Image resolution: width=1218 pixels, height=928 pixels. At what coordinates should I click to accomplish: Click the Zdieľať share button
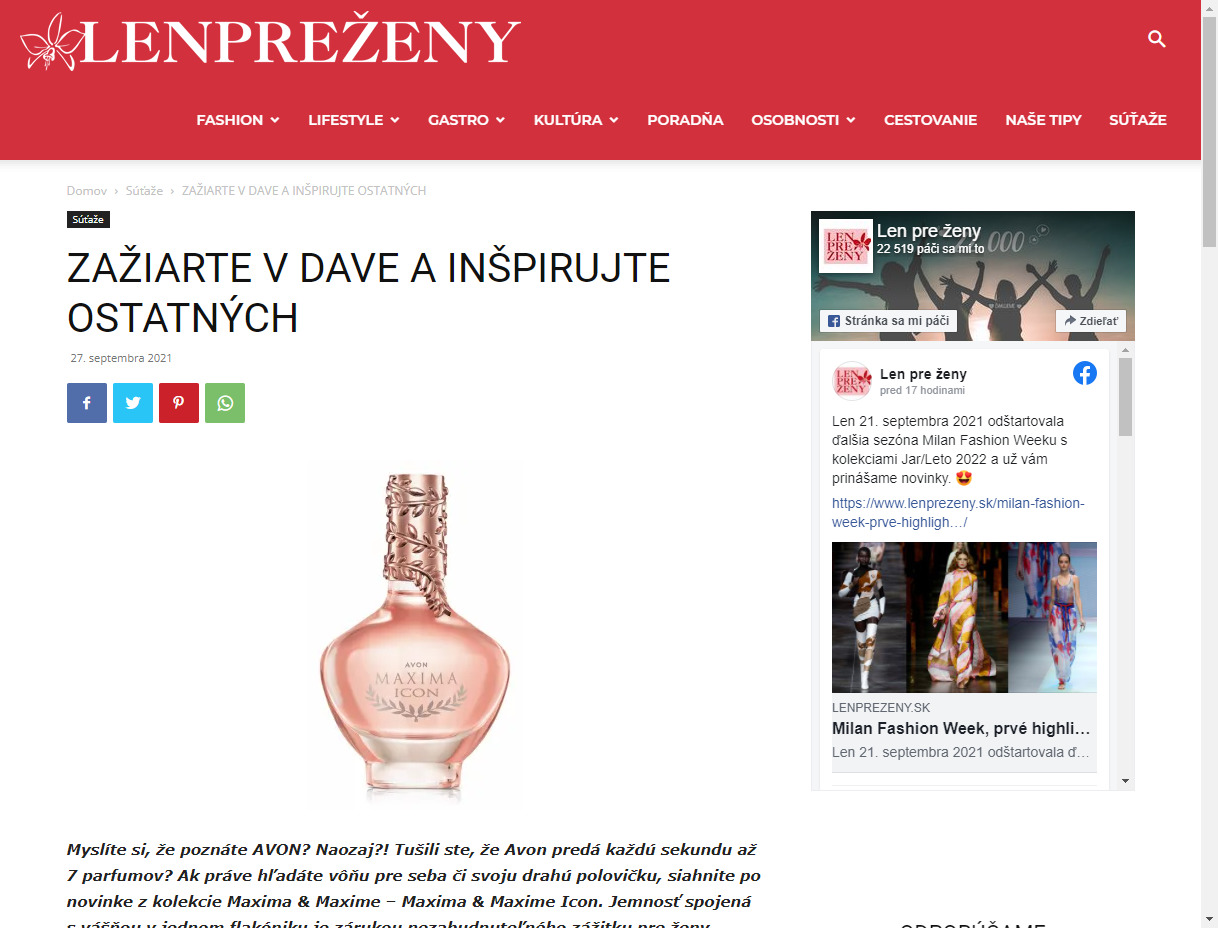coord(1091,321)
